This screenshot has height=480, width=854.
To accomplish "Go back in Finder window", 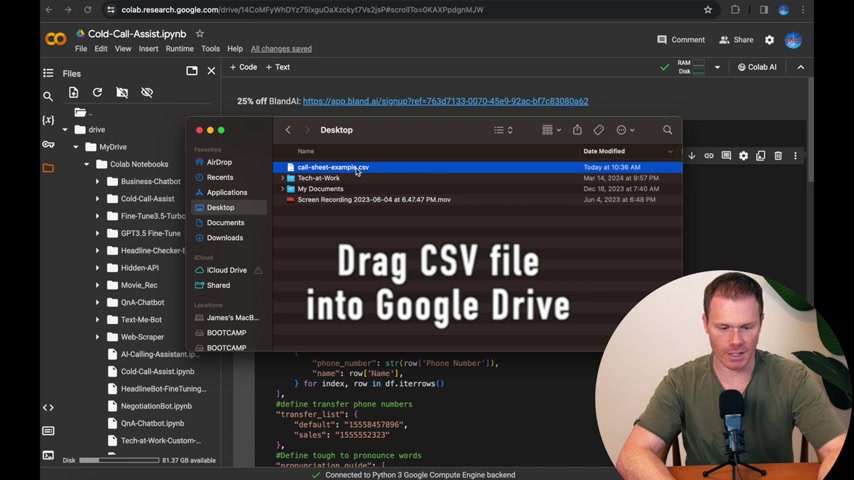I will coord(288,130).
